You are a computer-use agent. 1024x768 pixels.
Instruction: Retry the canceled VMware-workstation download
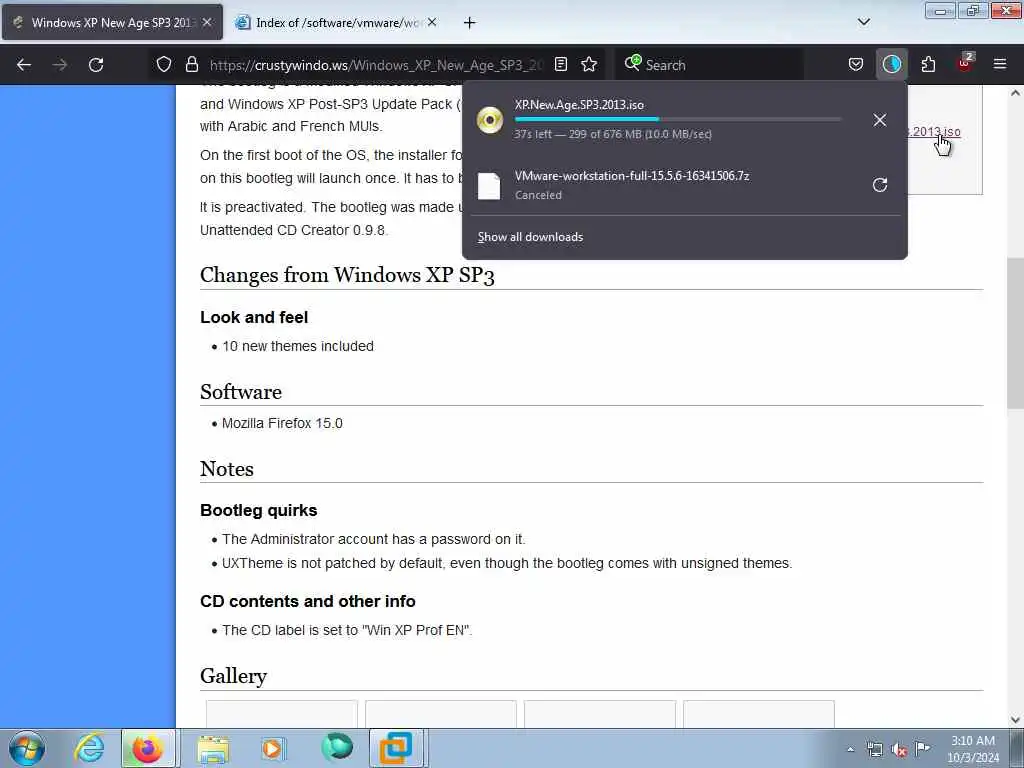click(x=880, y=185)
